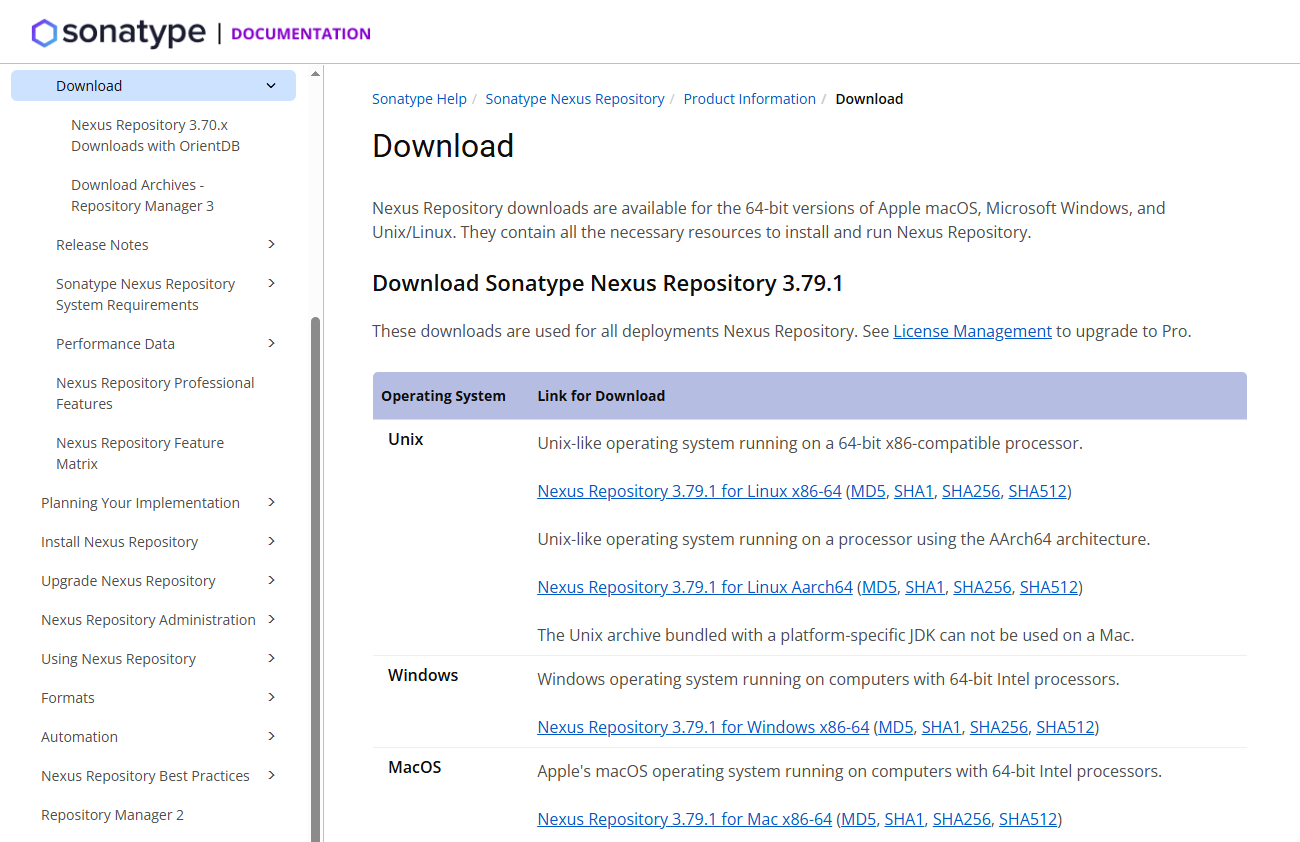Image resolution: width=1300 pixels, height=842 pixels.
Task: Open Planning Your Implementation in the sidebar
Action: point(140,503)
